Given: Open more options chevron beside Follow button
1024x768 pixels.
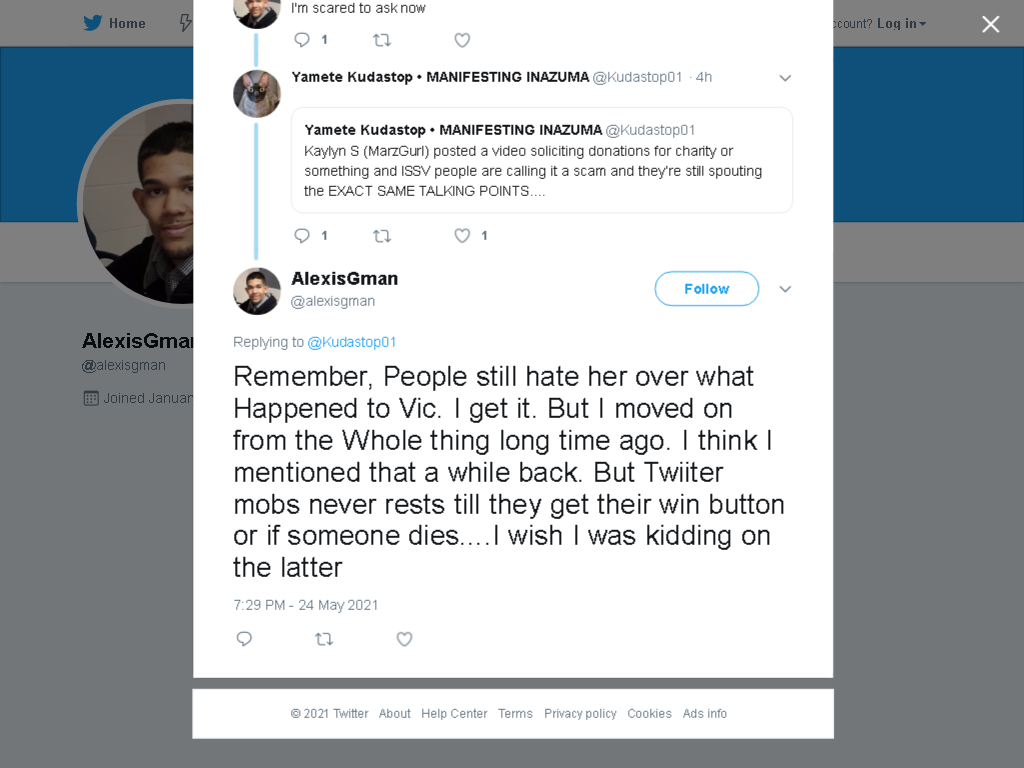Looking at the screenshot, I should coord(785,289).
